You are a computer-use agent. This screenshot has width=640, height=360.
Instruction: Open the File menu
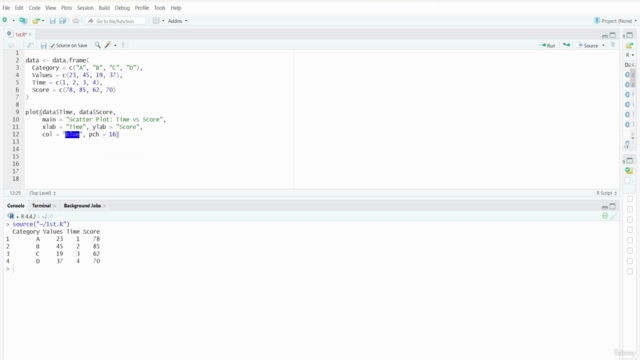pyautogui.click(x=6, y=8)
